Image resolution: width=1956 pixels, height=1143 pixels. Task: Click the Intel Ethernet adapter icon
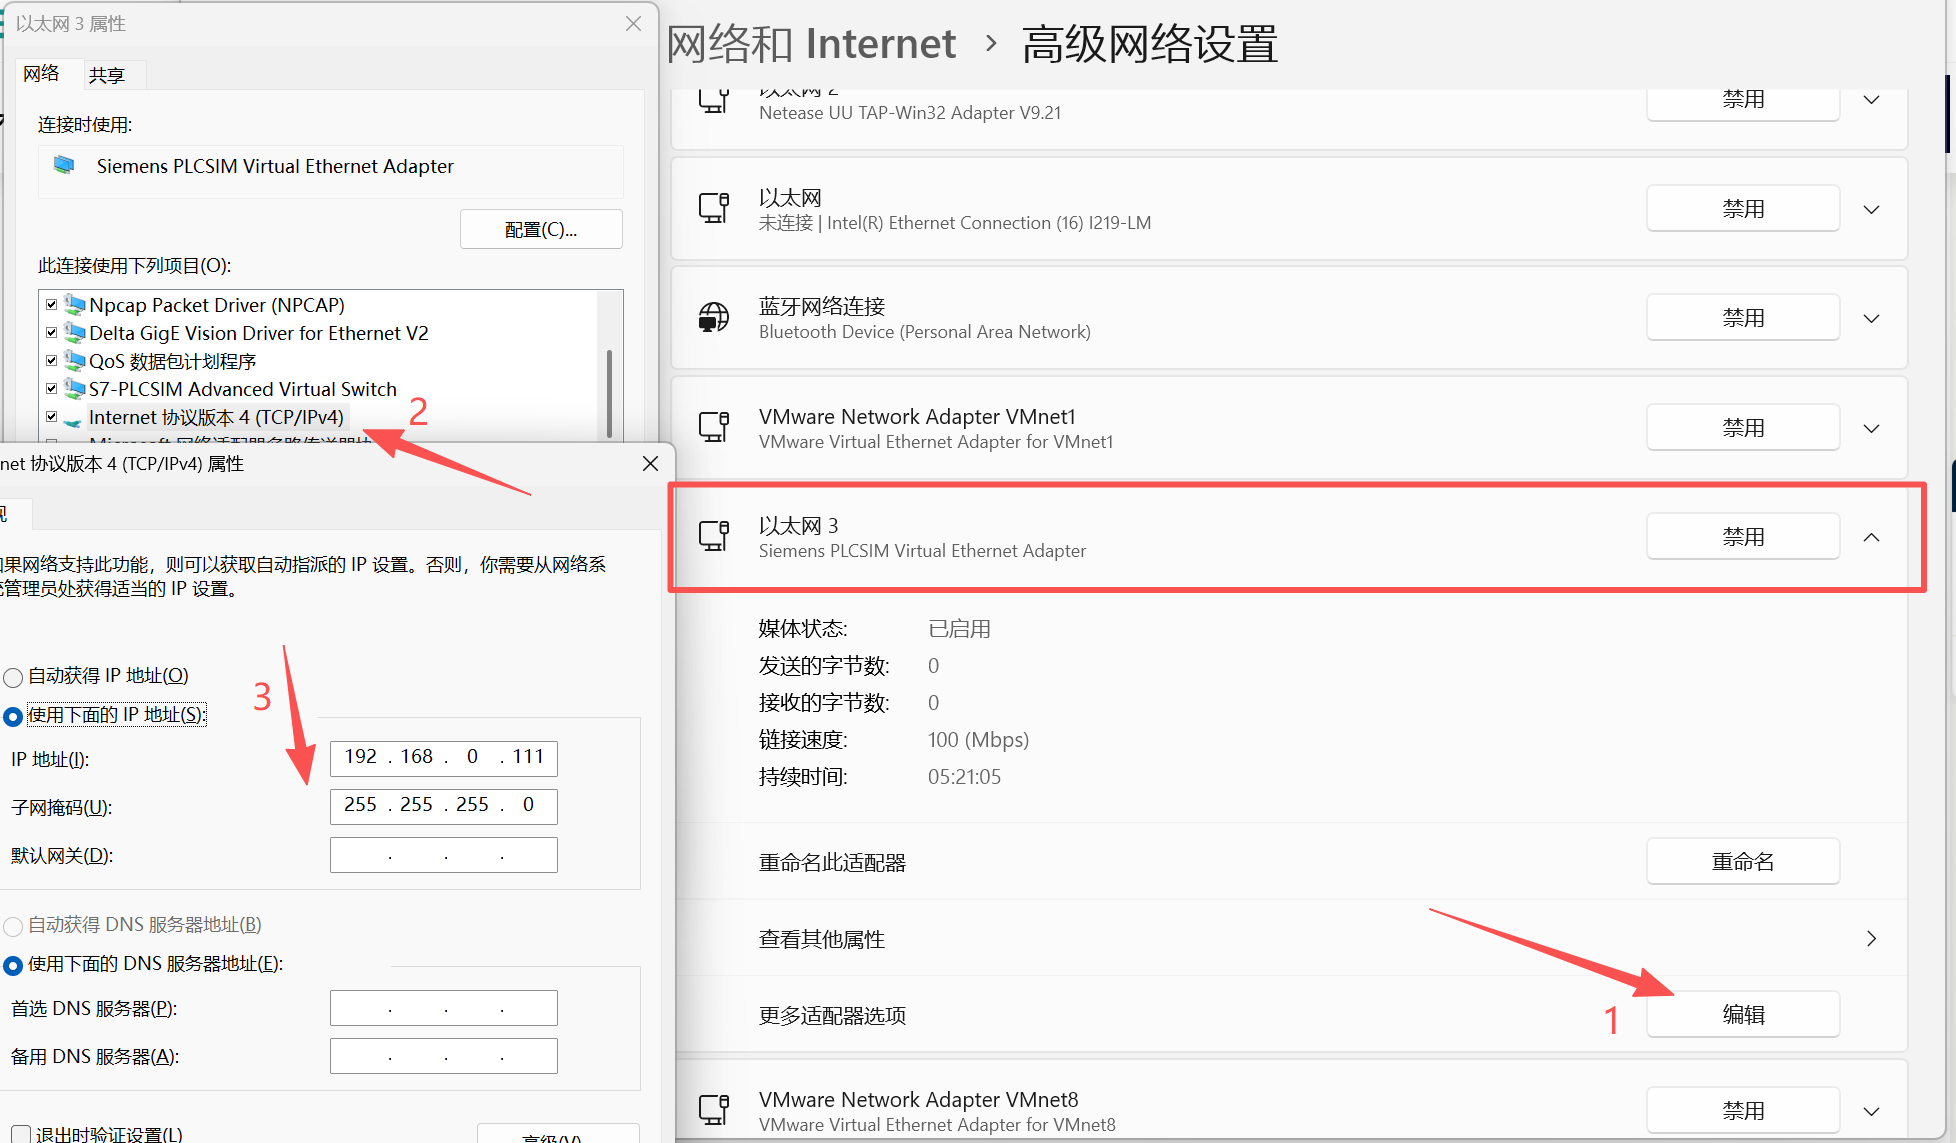(x=714, y=208)
